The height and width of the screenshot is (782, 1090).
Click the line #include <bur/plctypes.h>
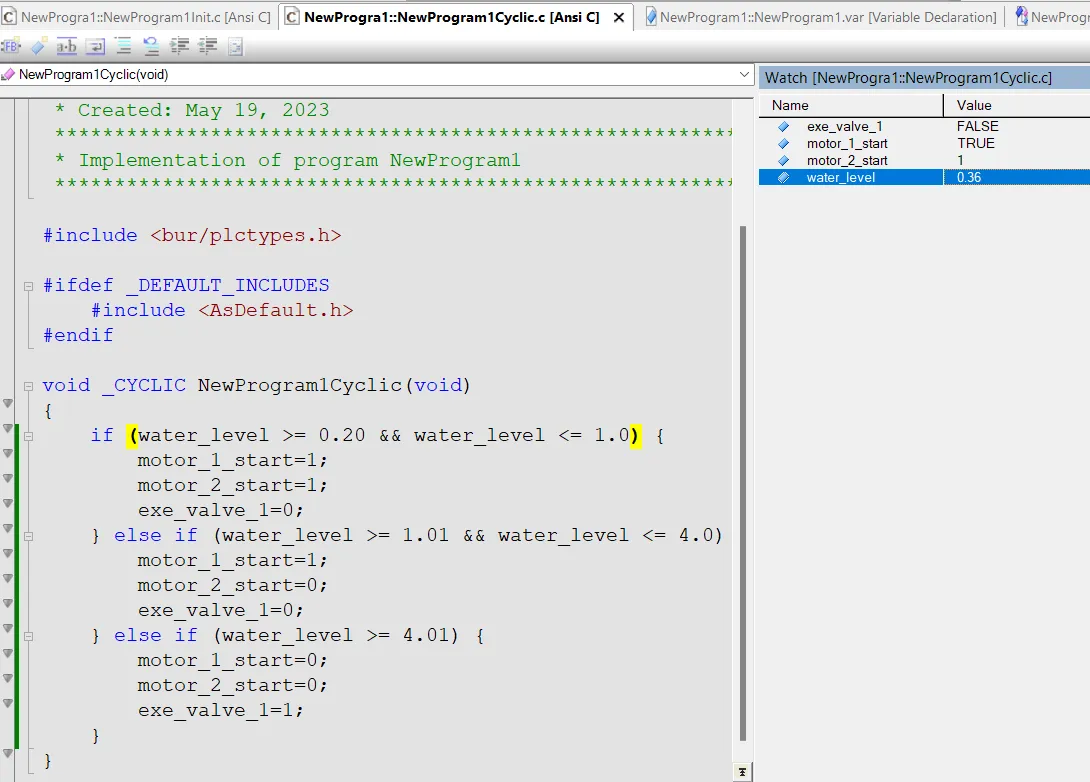[193, 236]
